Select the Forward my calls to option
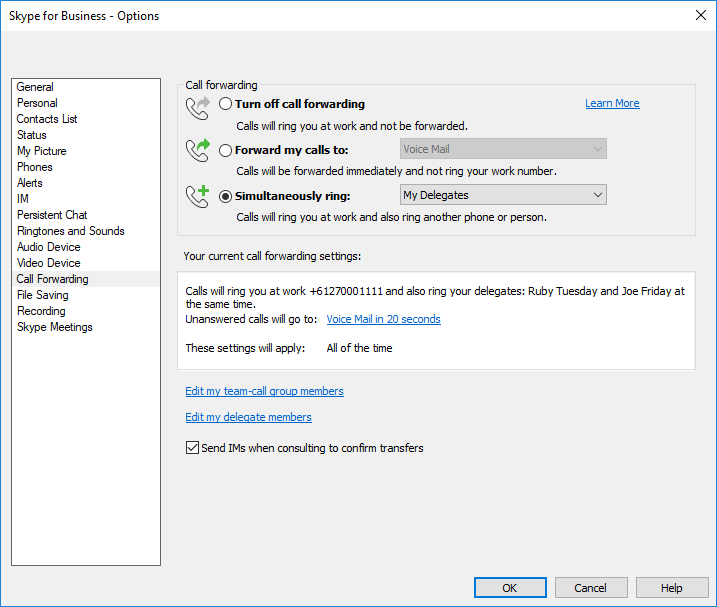This screenshot has width=717, height=607. 225,150
